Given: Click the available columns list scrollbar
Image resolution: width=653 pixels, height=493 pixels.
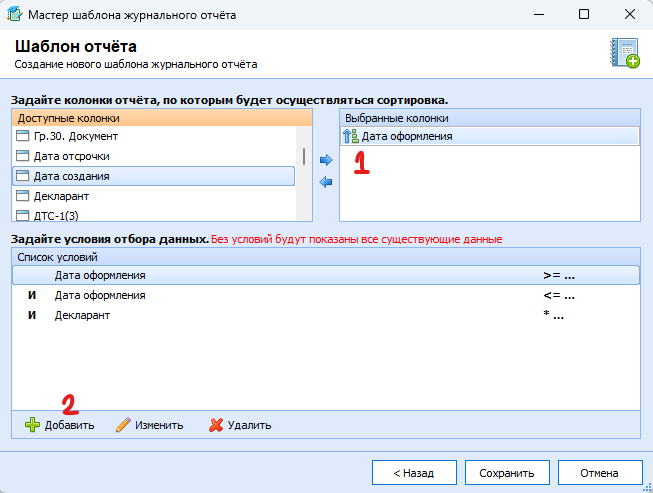Looking at the screenshot, I should tap(304, 158).
